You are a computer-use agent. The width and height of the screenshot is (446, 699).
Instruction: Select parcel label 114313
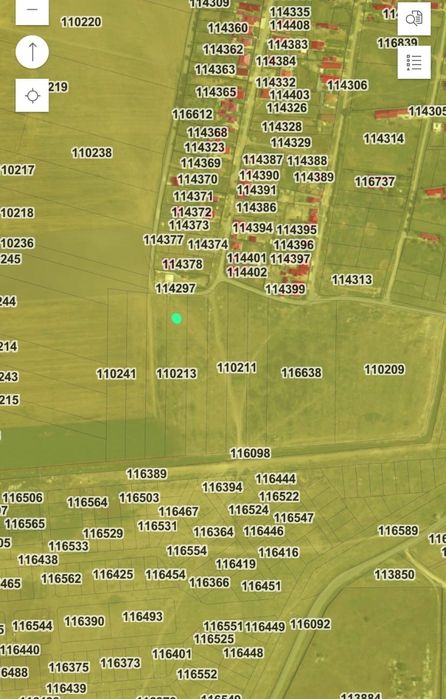coord(352,280)
